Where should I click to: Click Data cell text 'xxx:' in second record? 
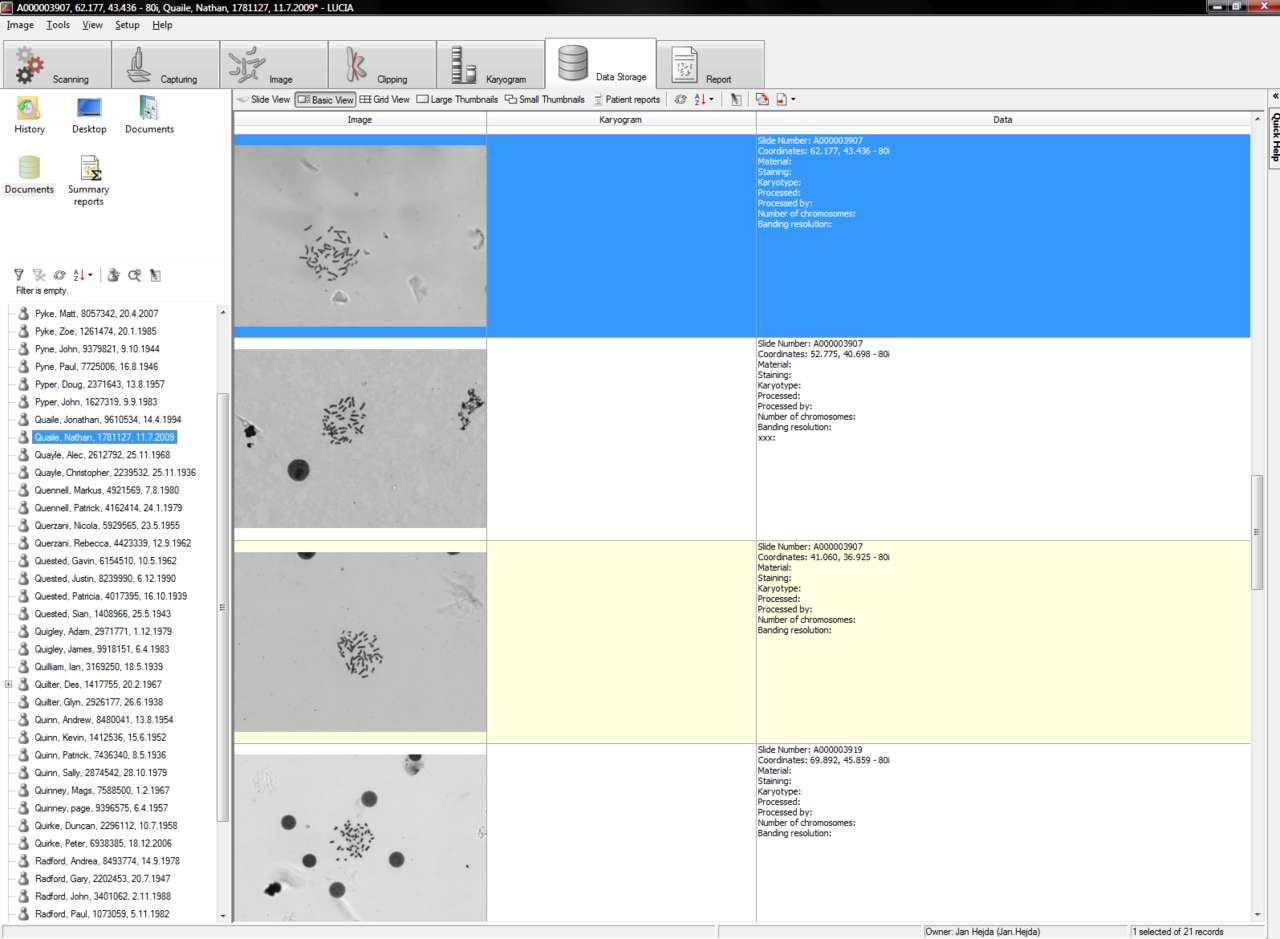click(766, 438)
